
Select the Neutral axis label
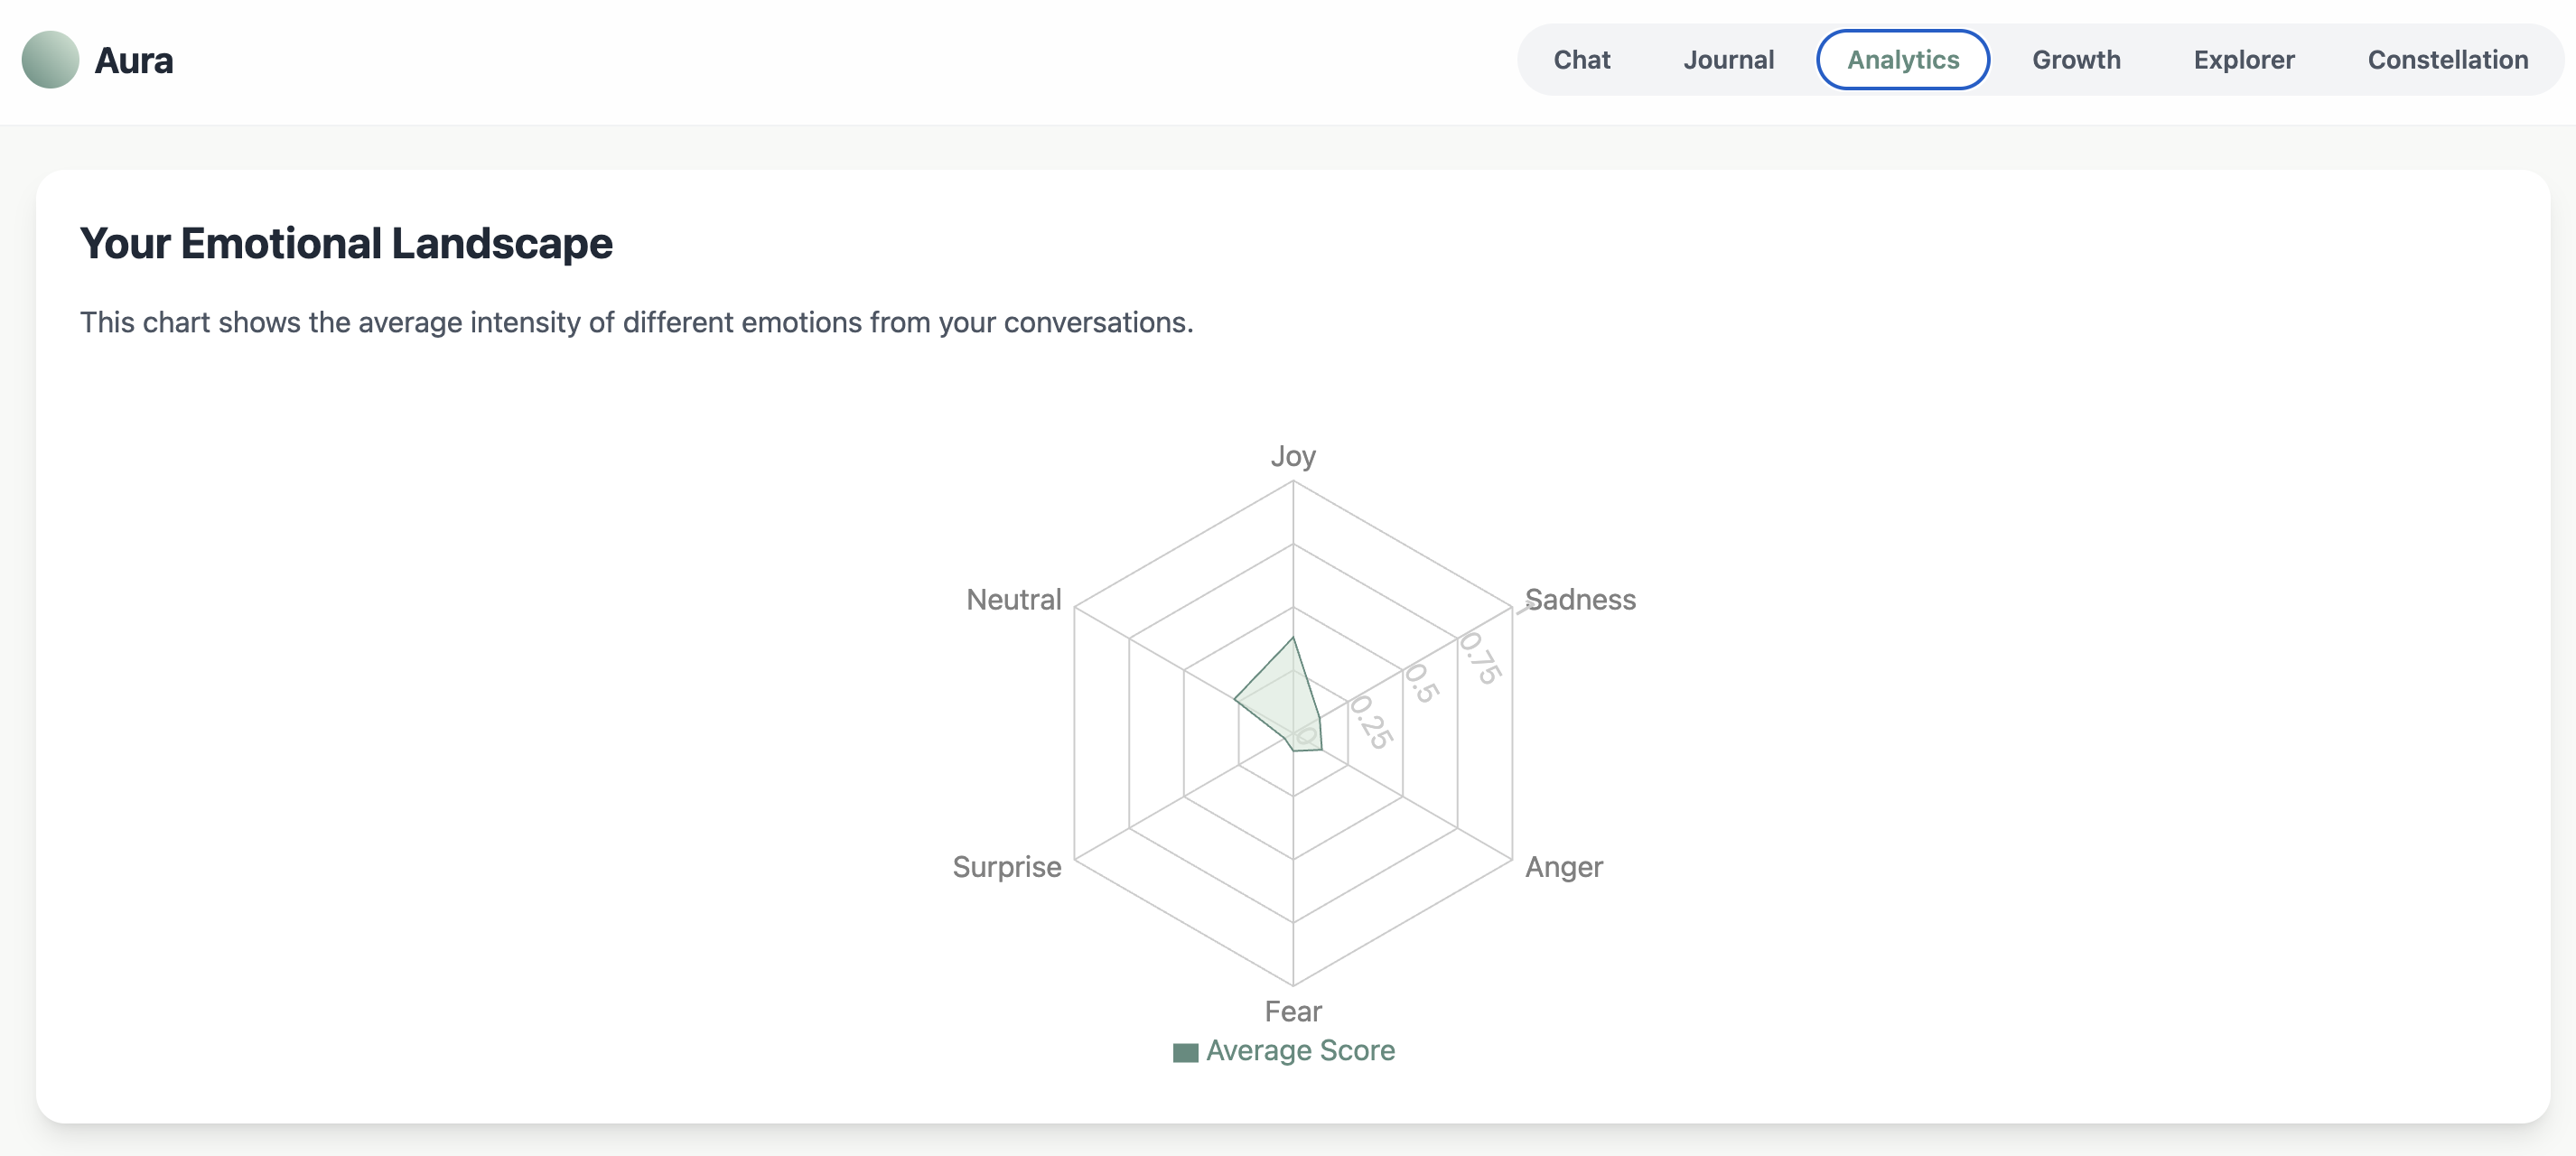click(x=1013, y=600)
